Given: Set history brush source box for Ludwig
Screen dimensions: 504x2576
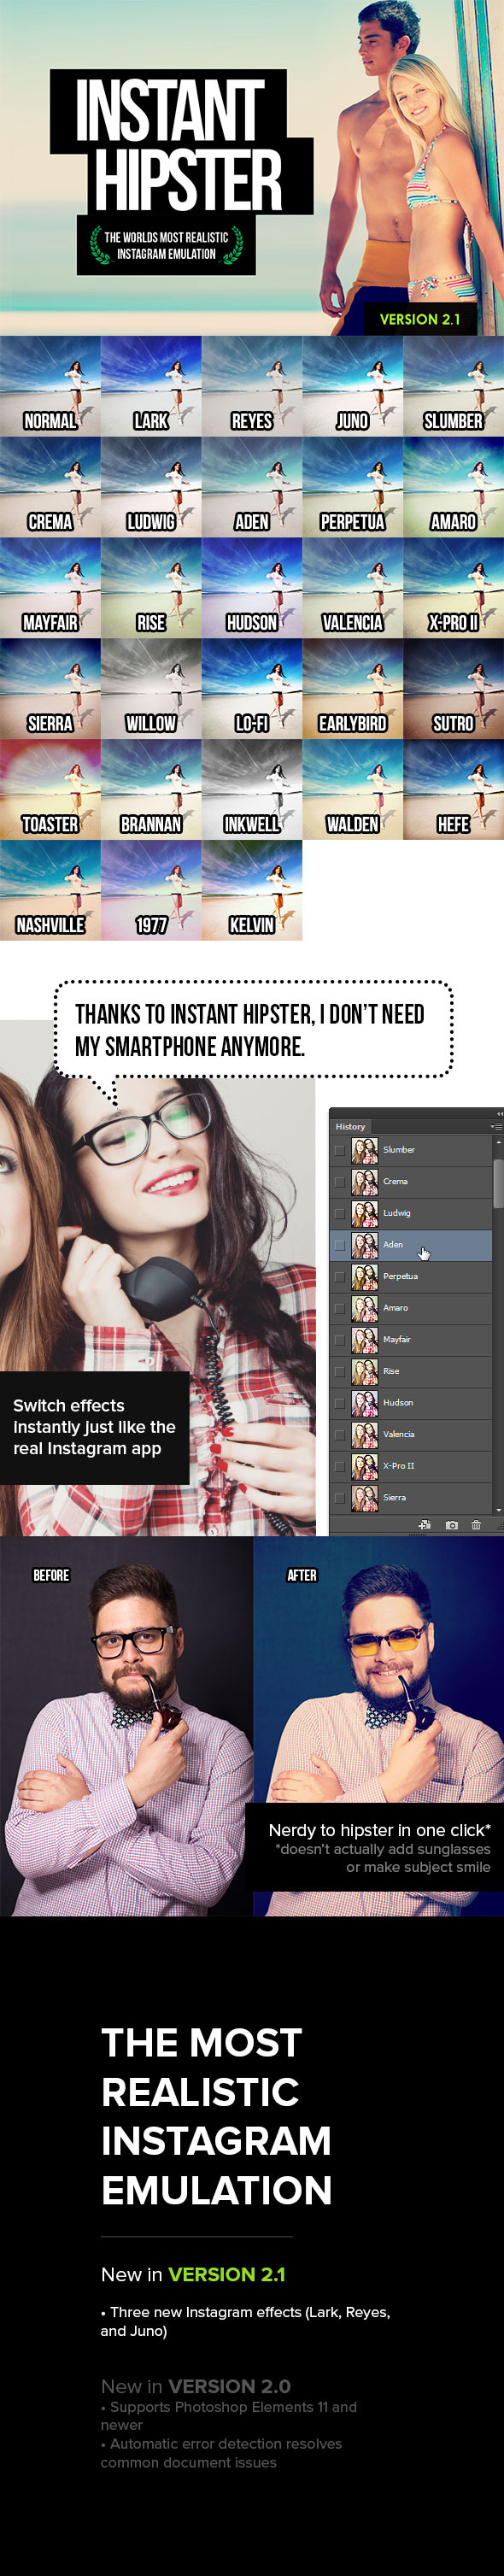Looking at the screenshot, I should coord(340,1213).
